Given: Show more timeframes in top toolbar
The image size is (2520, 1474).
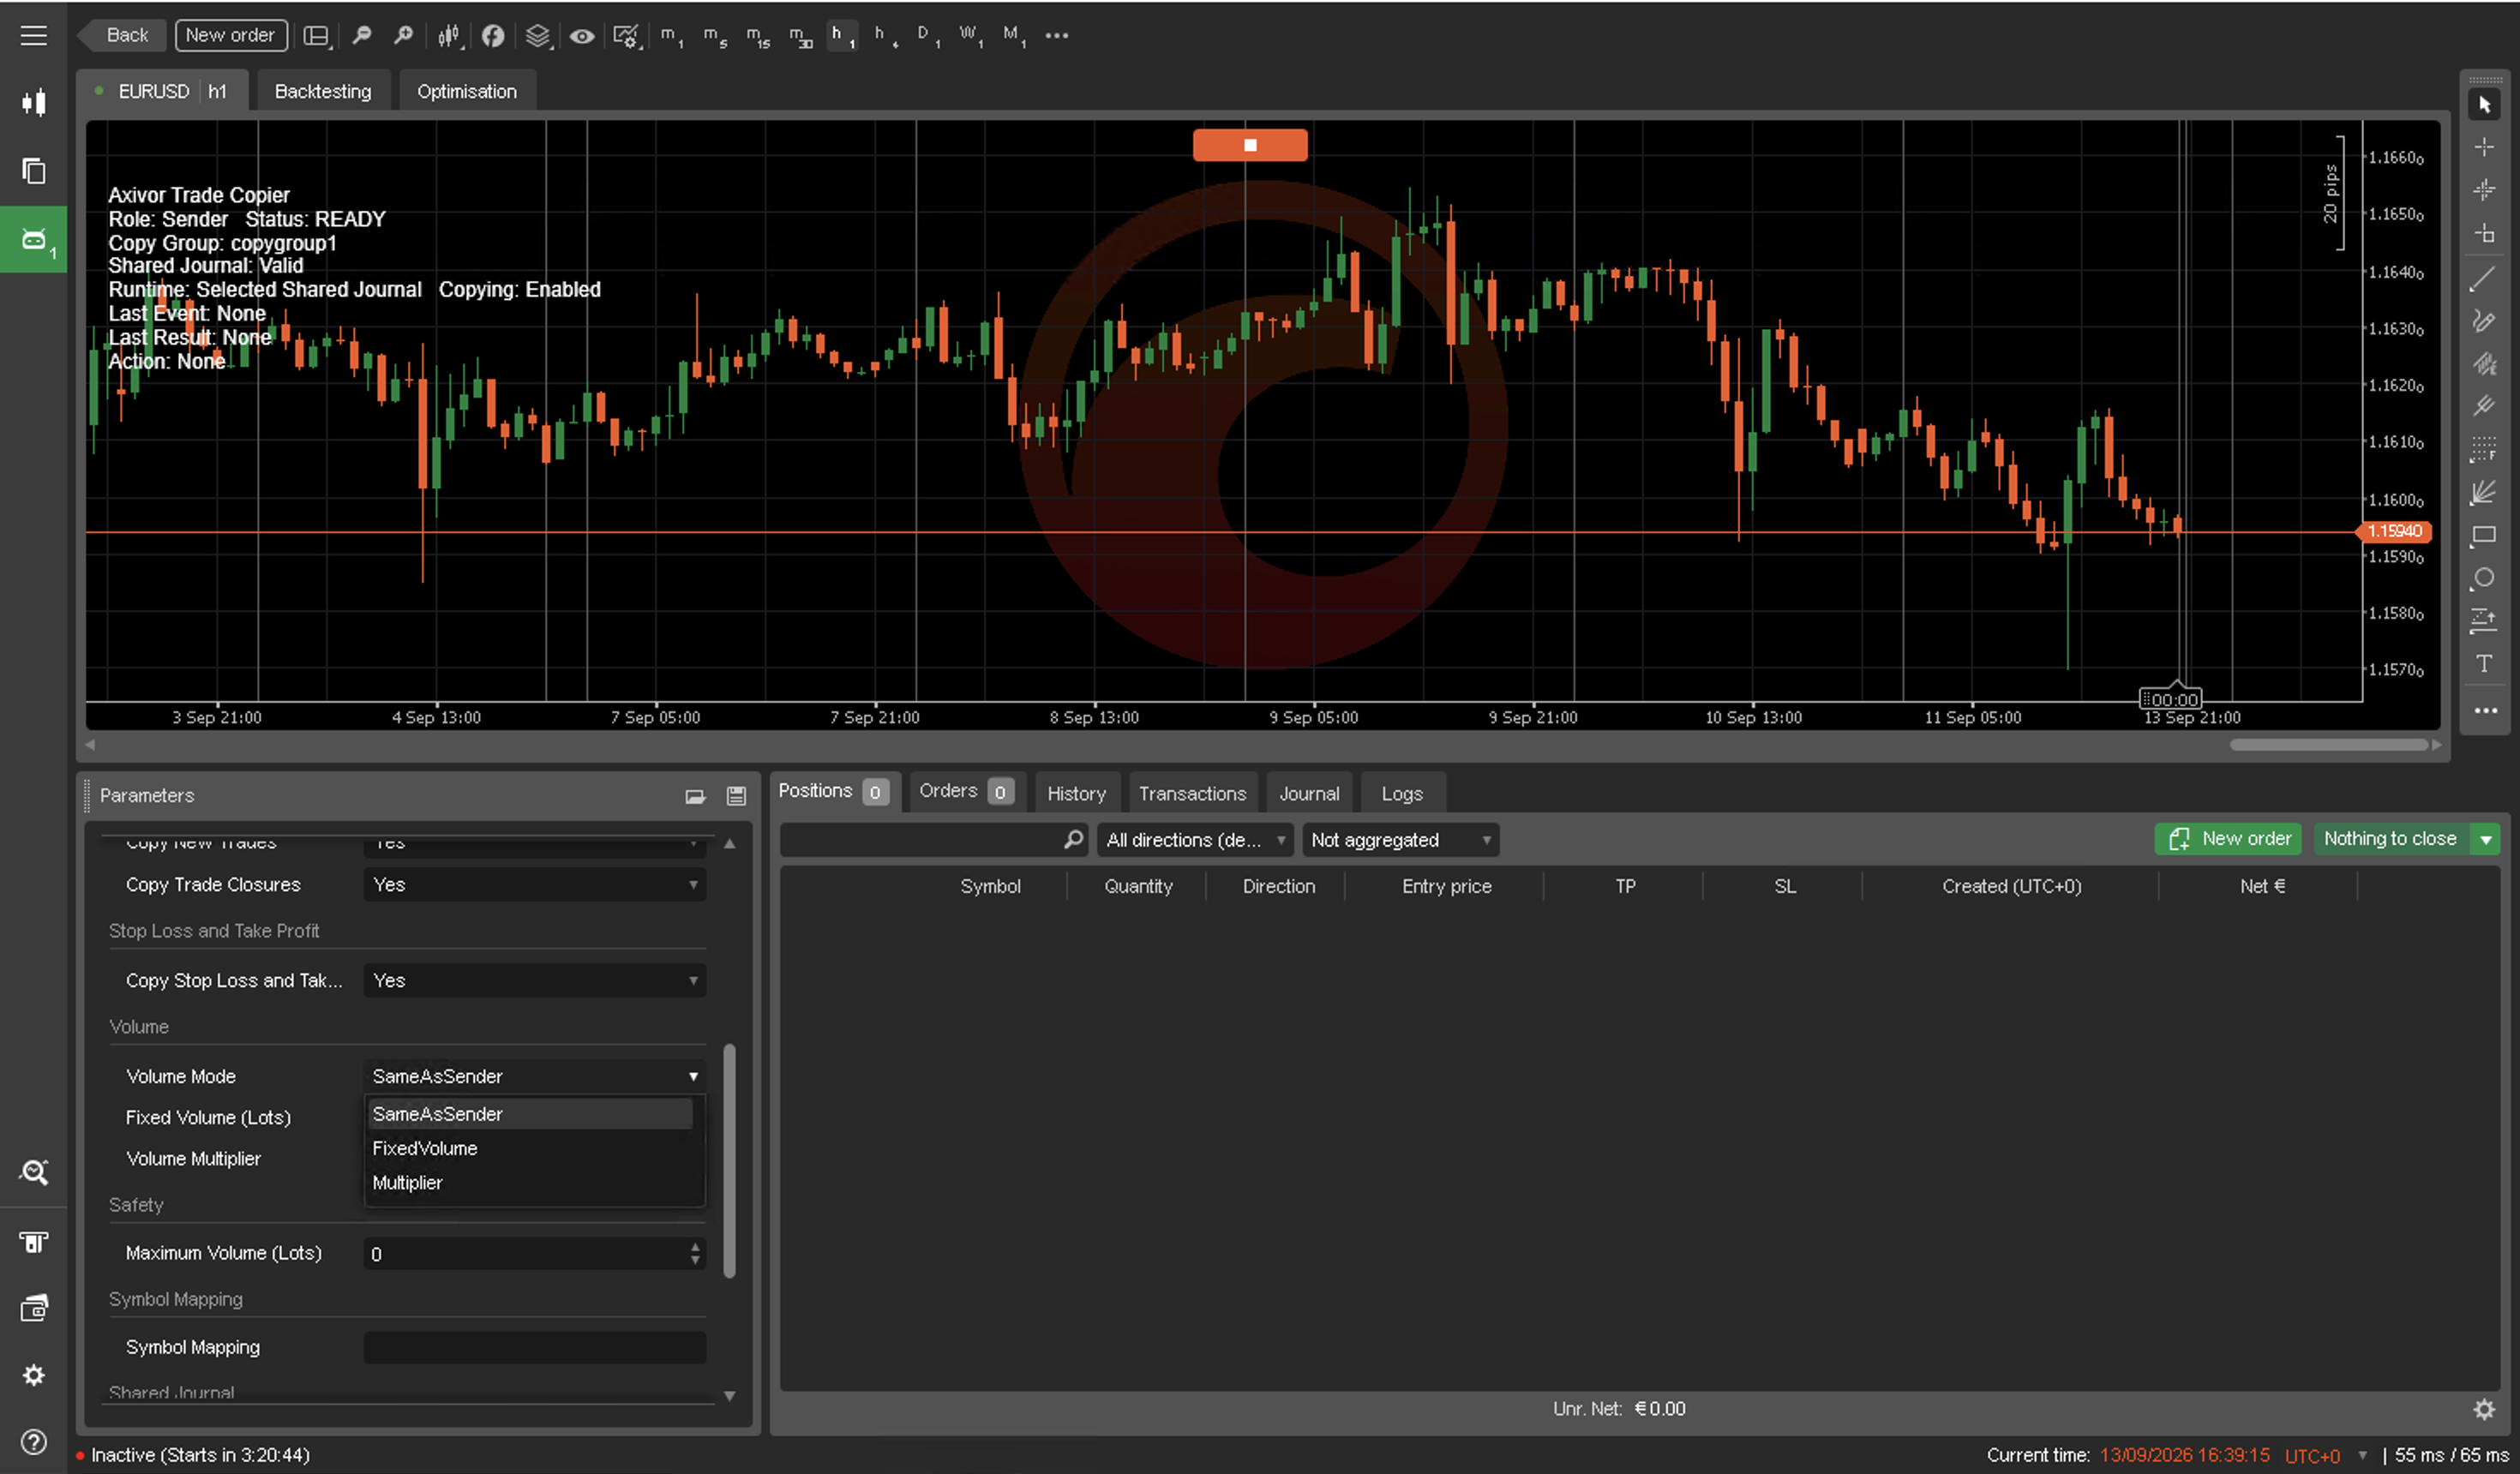Looking at the screenshot, I should click(x=1057, y=36).
